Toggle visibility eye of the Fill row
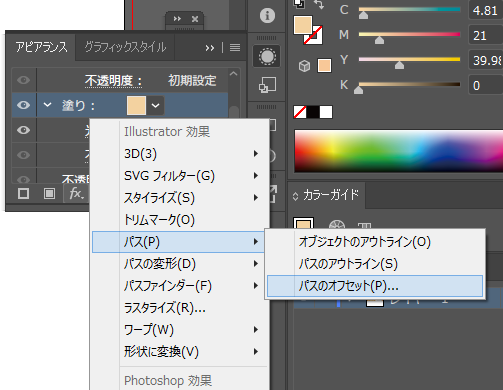 tap(23, 105)
